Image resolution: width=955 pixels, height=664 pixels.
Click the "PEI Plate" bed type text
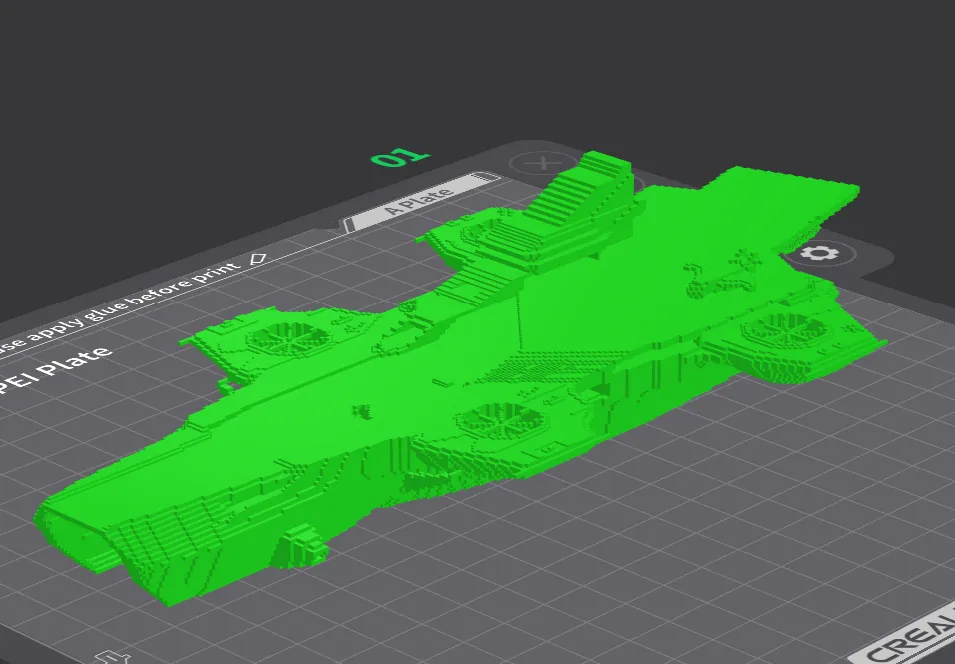tap(55, 370)
